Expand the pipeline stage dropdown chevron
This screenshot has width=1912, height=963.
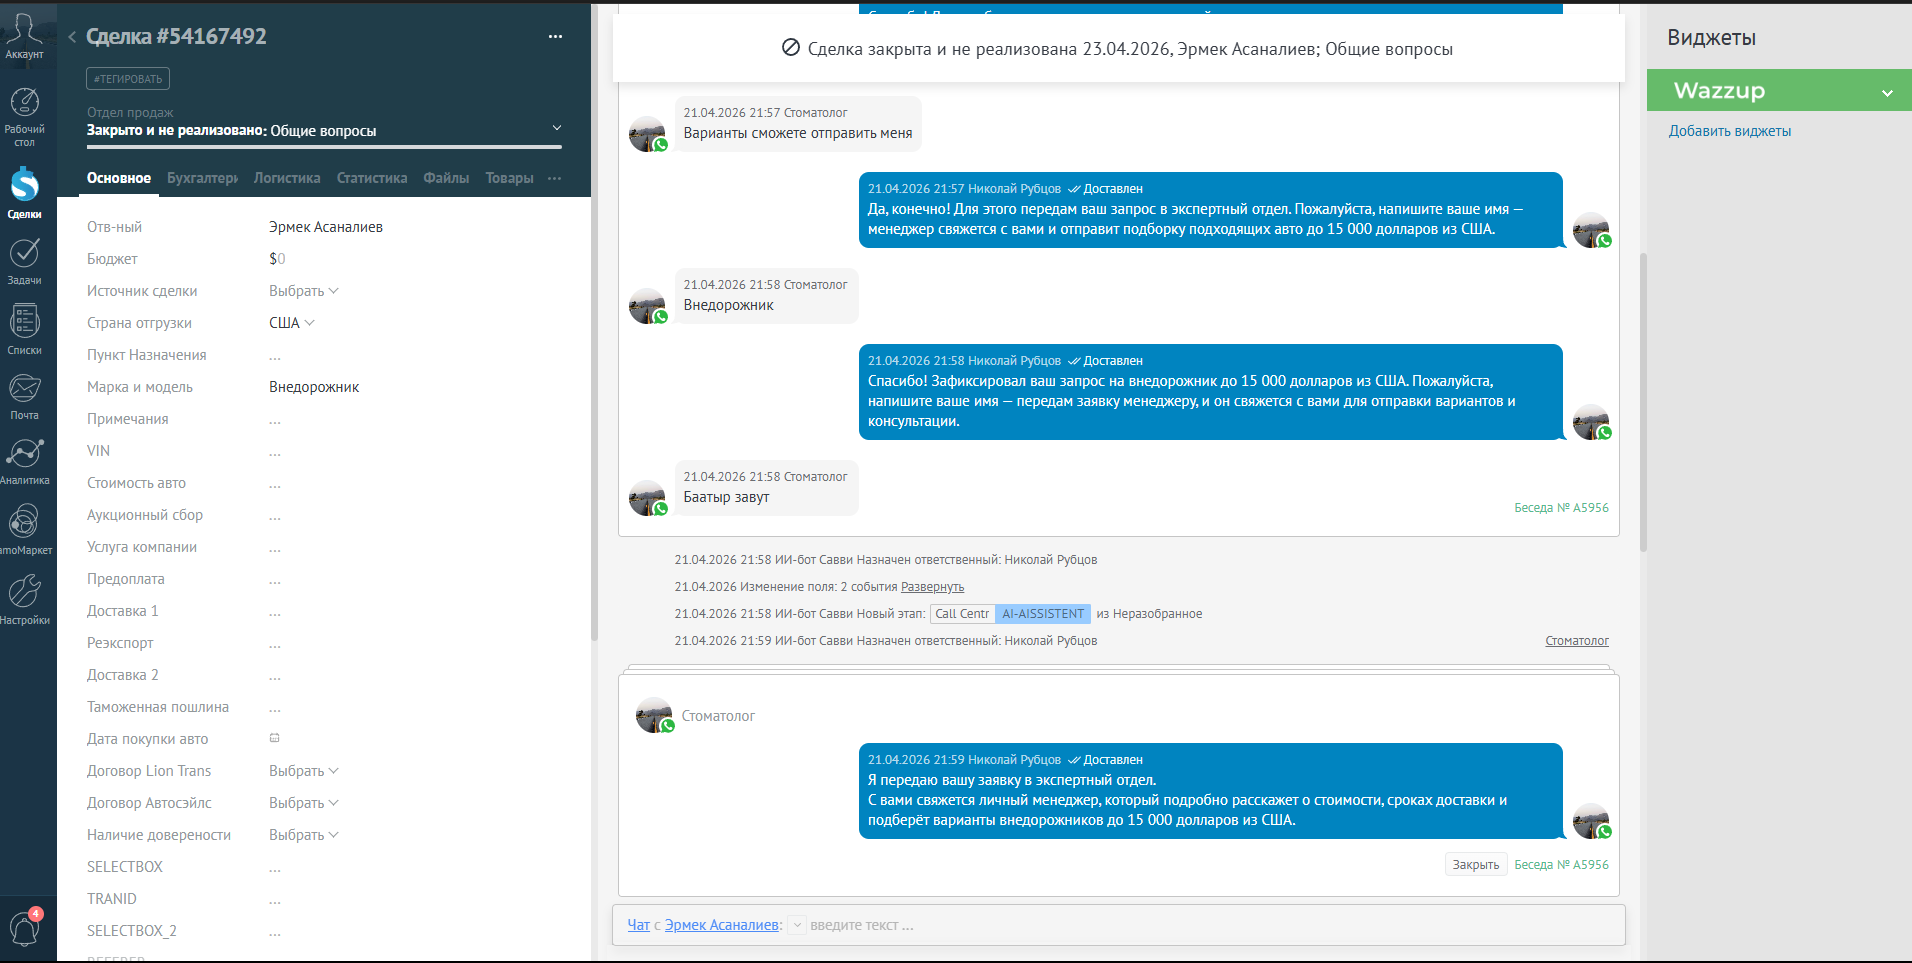point(557,128)
